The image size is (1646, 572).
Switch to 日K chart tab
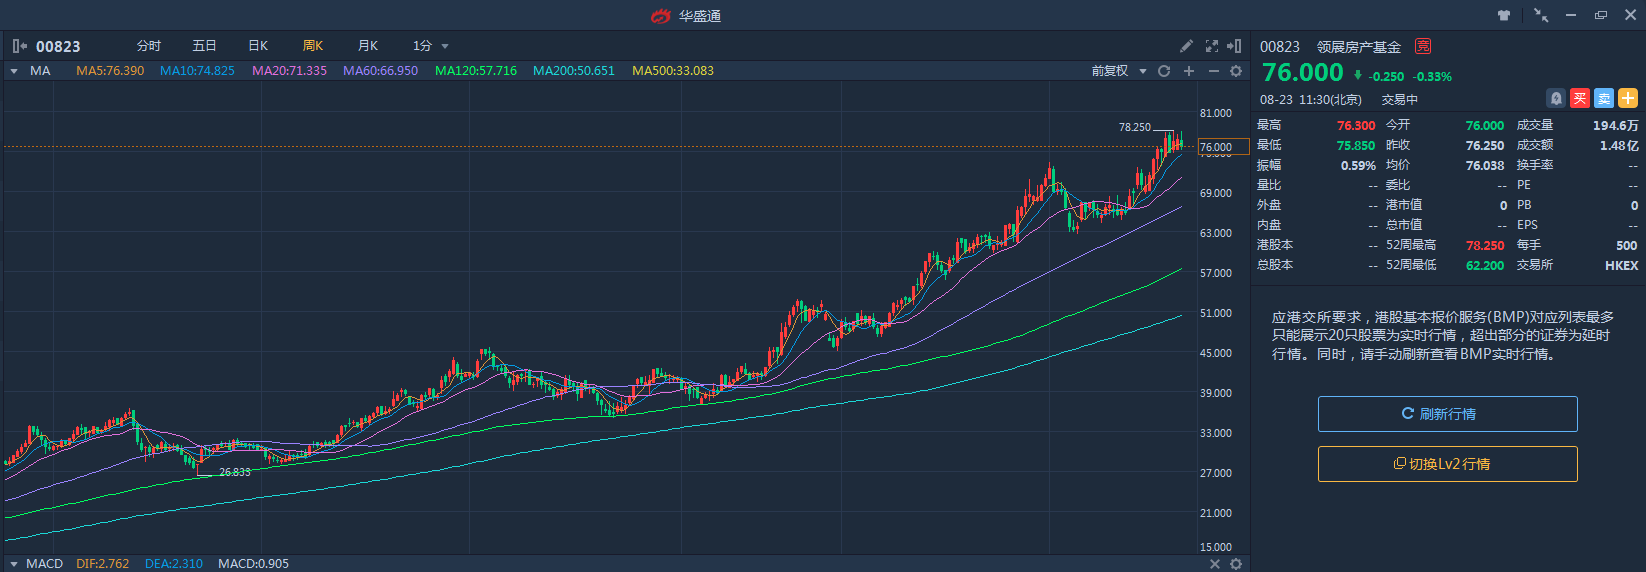coord(258,46)
